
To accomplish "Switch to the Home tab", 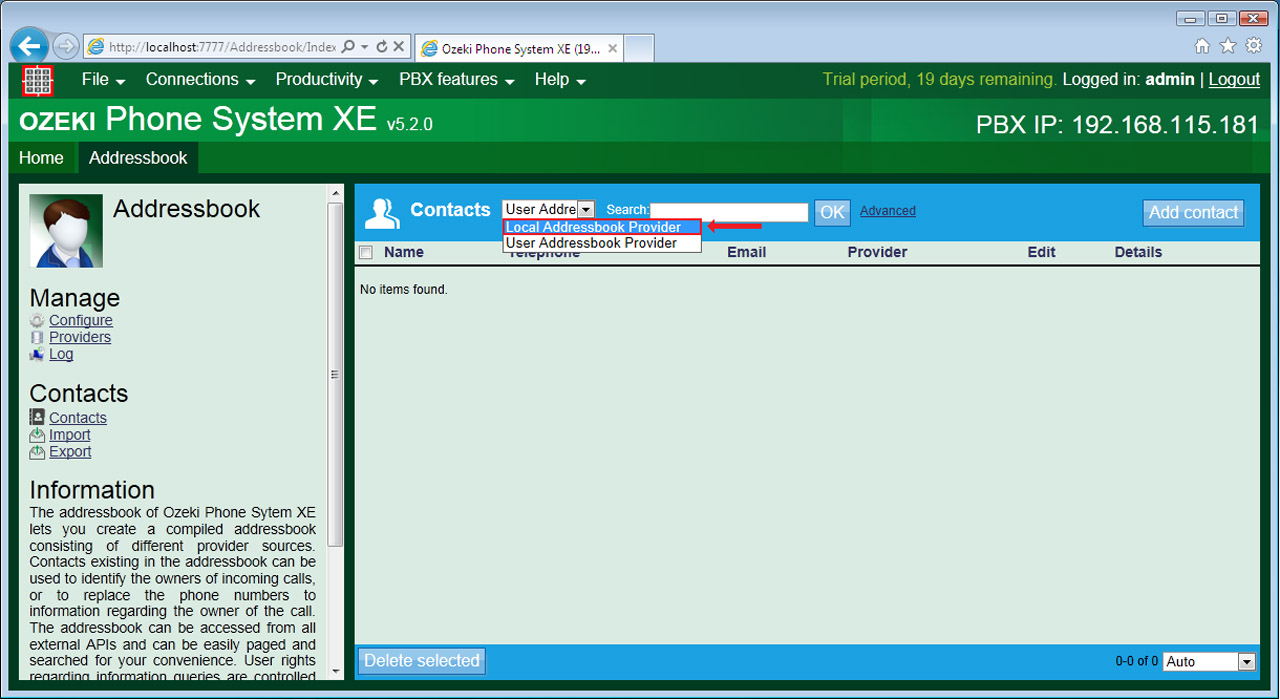I will click(41, 158).
